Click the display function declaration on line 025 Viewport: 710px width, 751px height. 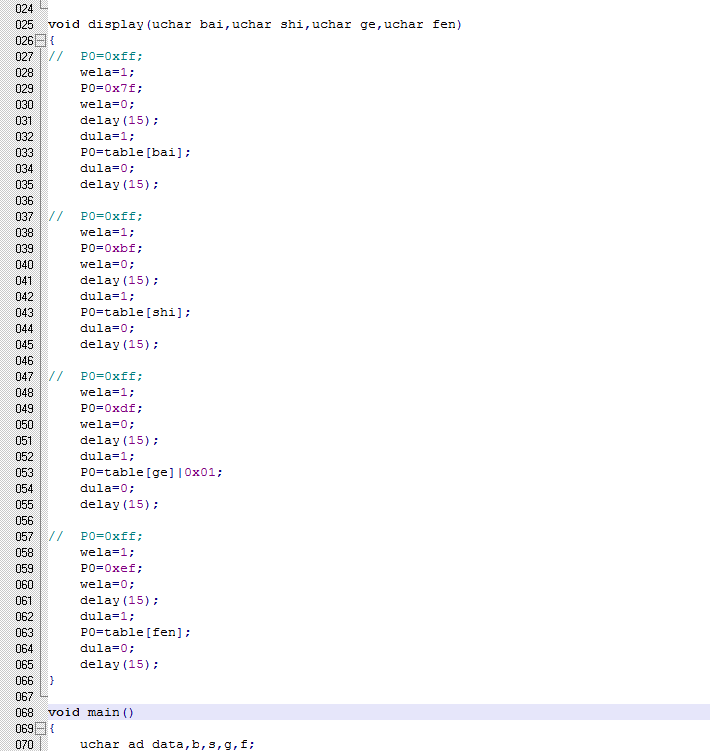click(255, 24)
